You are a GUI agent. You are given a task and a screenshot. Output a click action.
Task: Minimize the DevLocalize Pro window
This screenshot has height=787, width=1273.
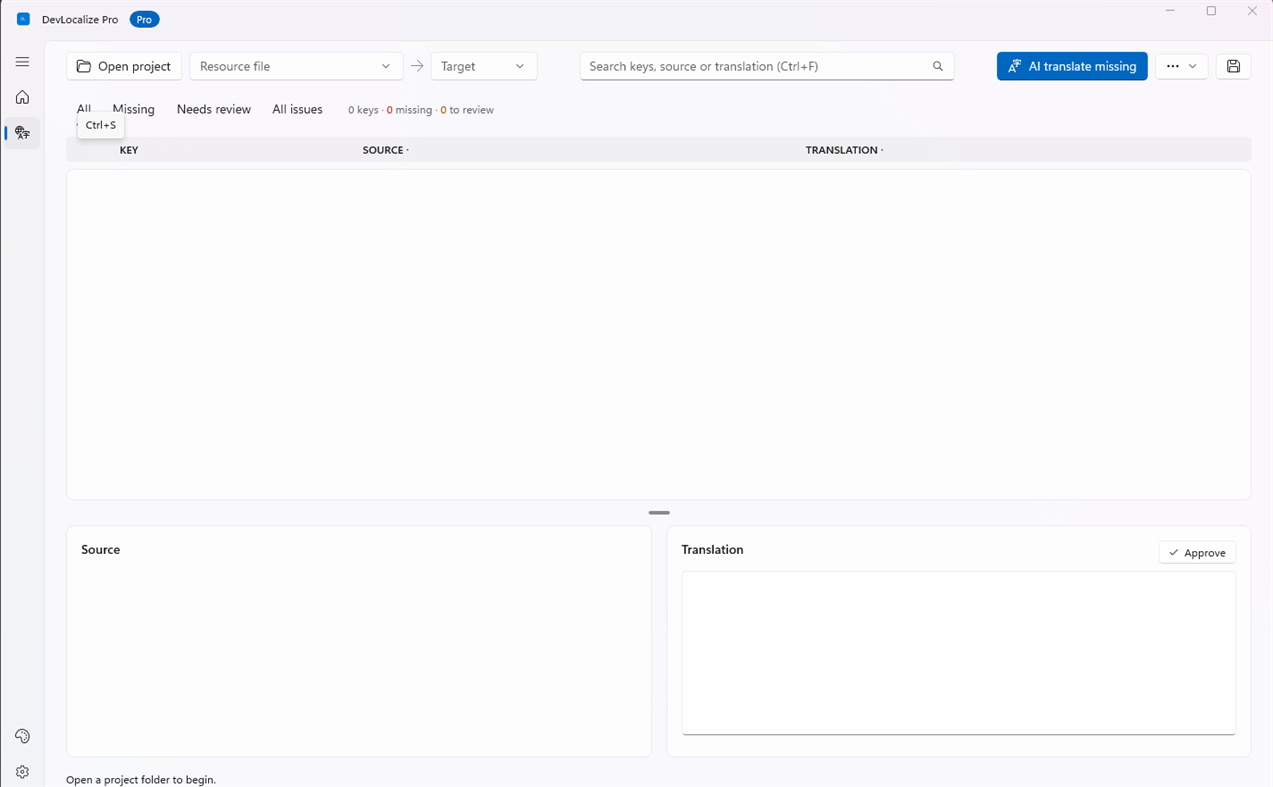tap(1170, 11)
